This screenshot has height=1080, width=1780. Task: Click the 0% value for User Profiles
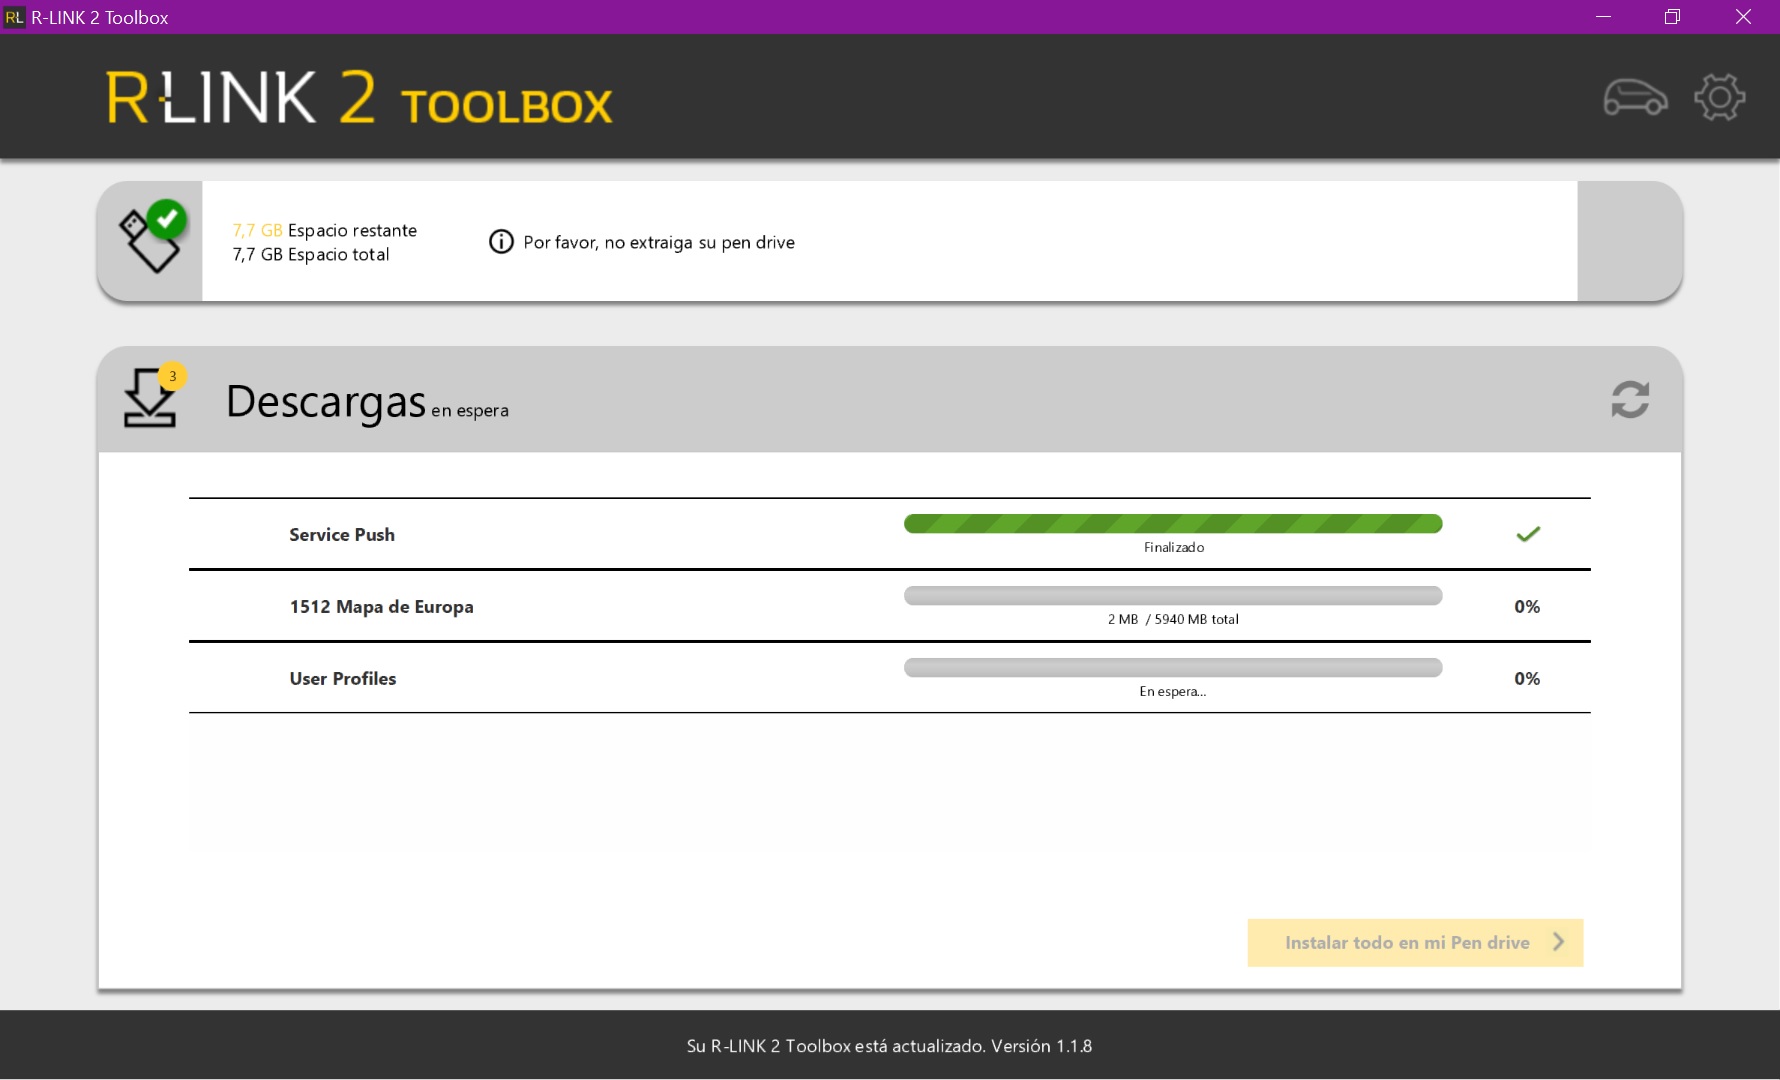[x=1526, y=678]
